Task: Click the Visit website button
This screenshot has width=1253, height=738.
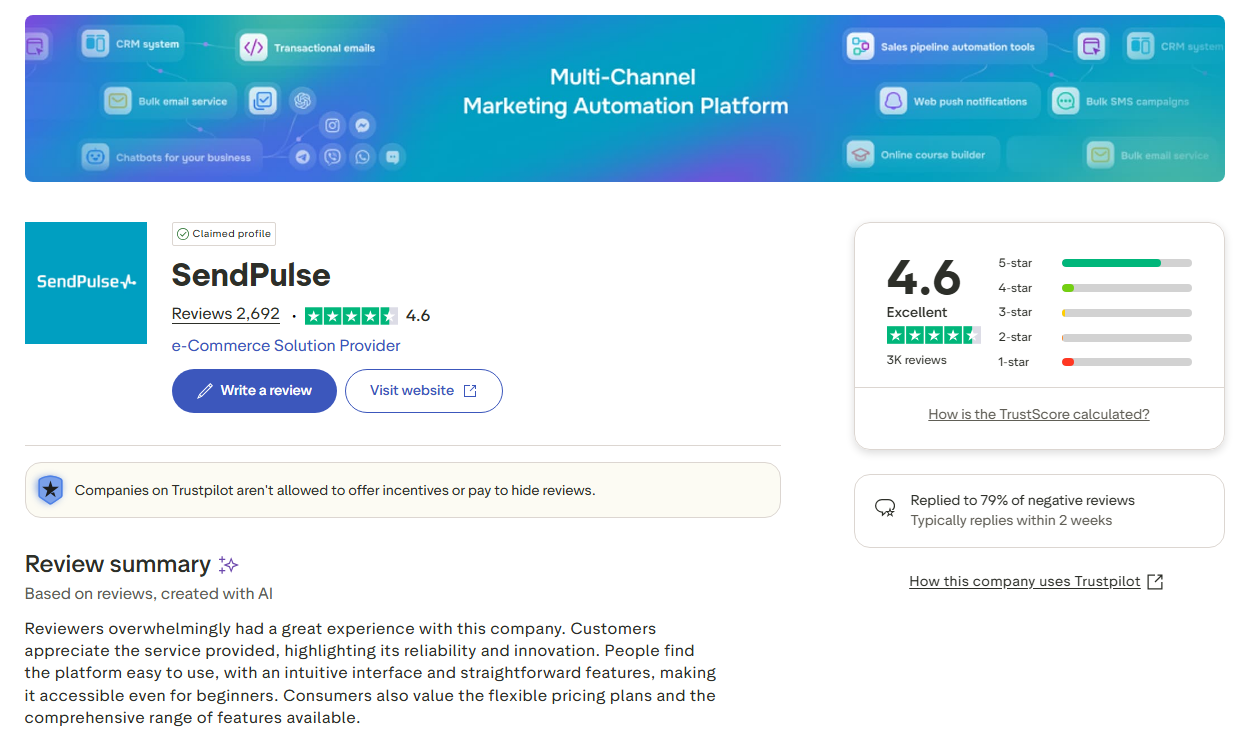Action: point(423,391)
